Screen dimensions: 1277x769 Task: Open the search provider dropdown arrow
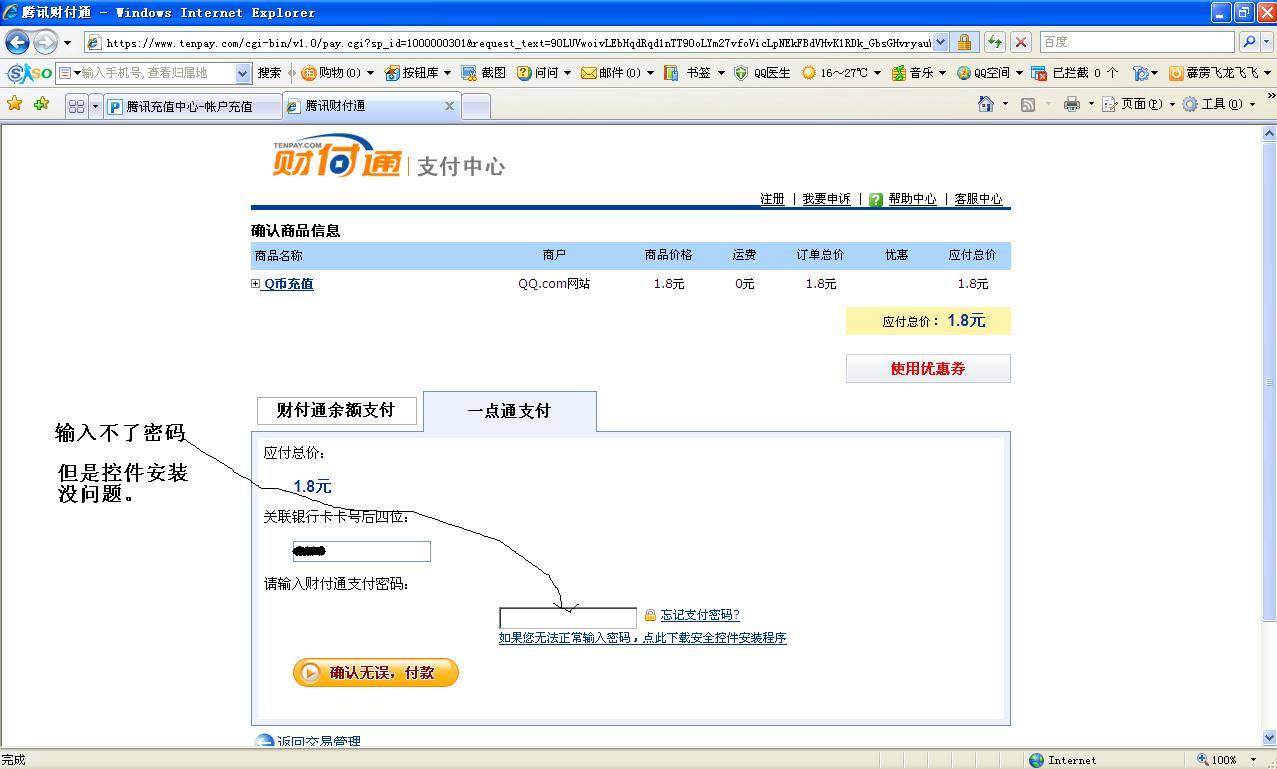[x=1267, y=42]
